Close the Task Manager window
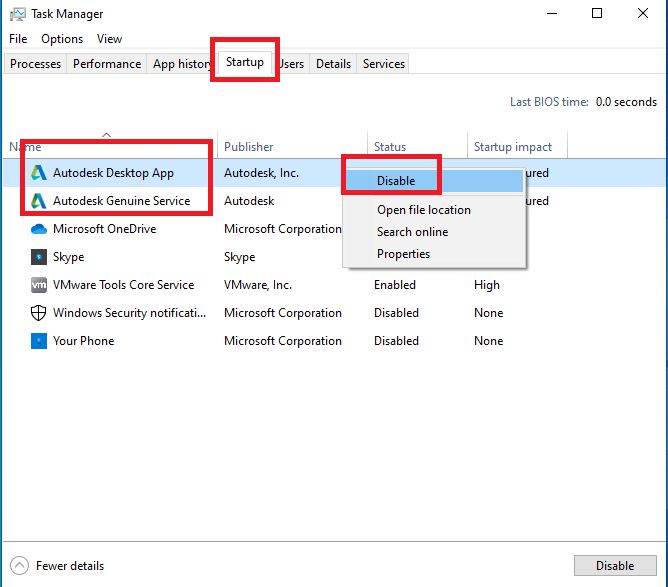 coord(643,14)
